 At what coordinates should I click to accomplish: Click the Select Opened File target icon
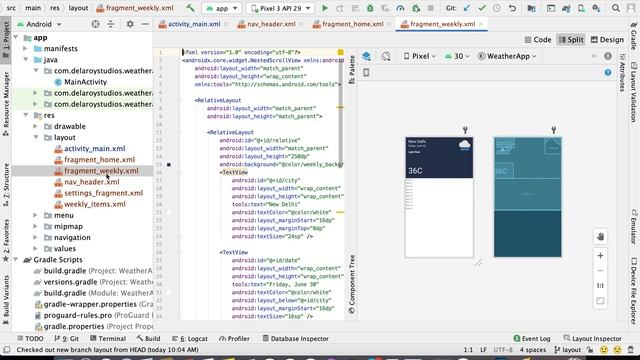[x=96, y=24]
